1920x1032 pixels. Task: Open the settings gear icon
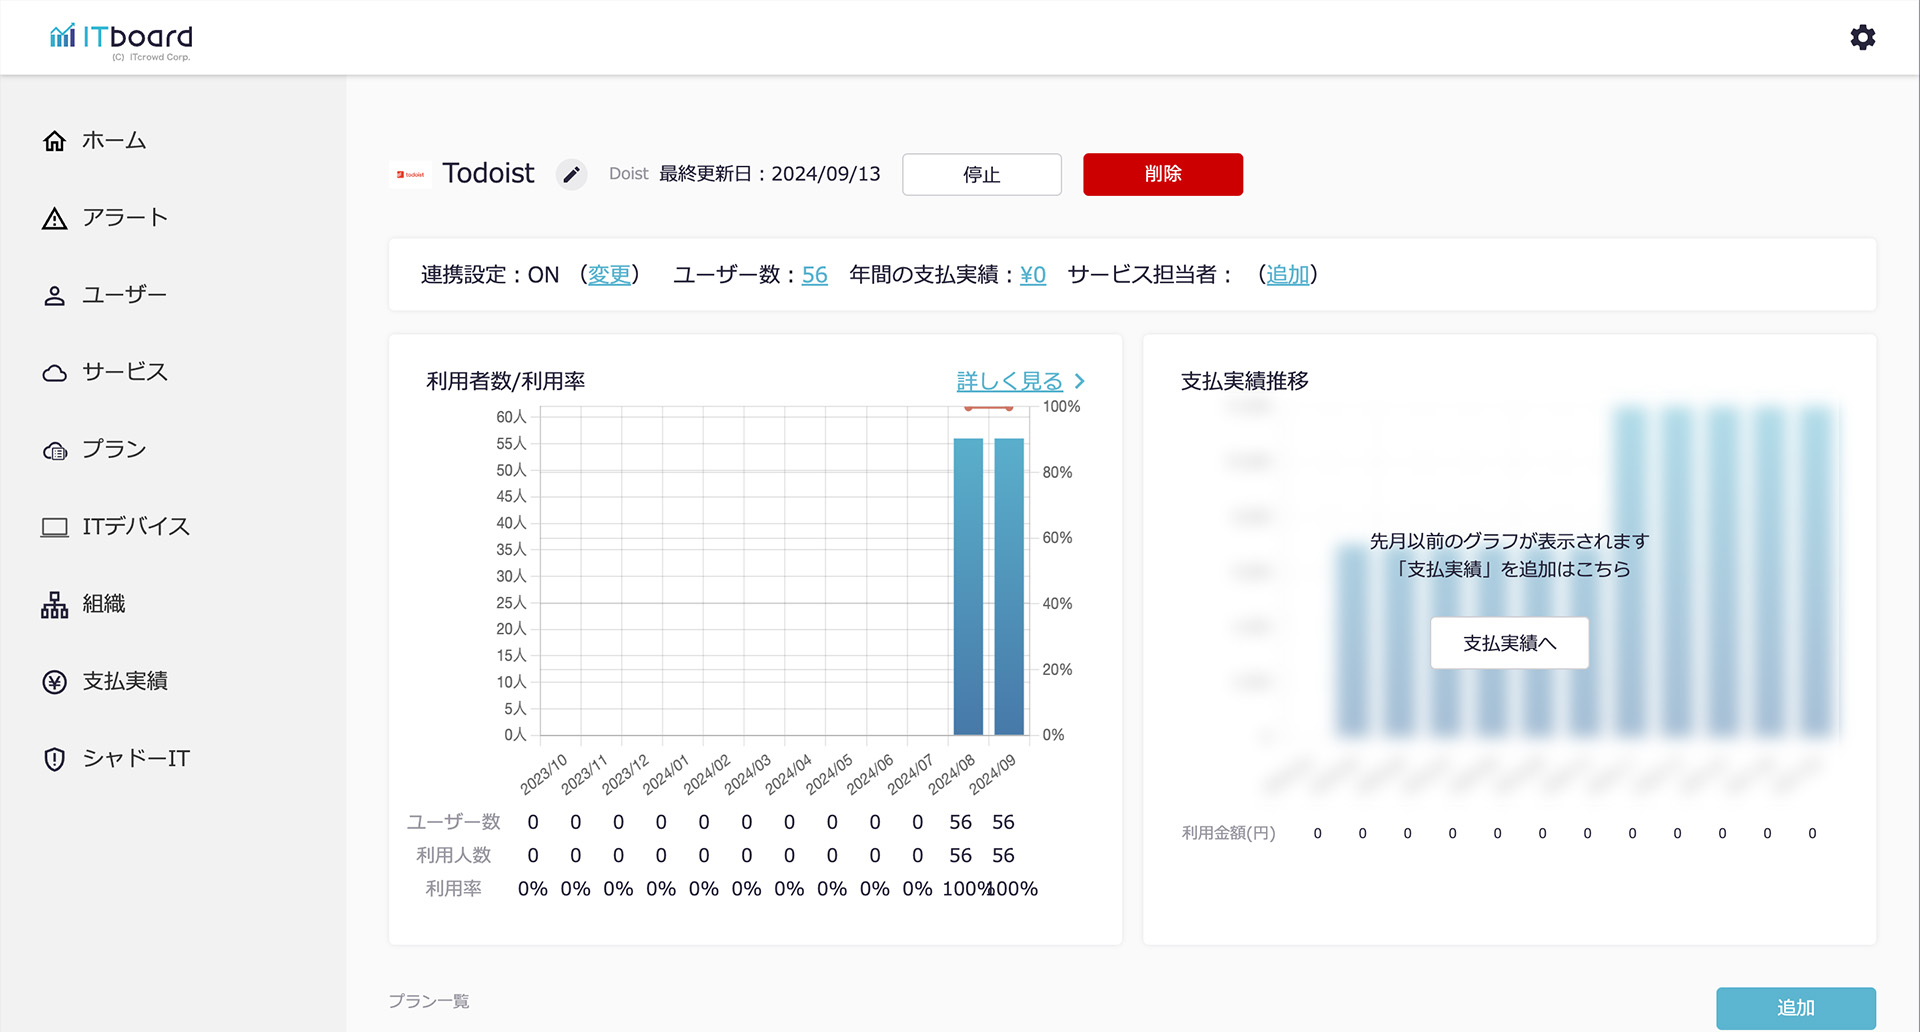(1862, 38)
